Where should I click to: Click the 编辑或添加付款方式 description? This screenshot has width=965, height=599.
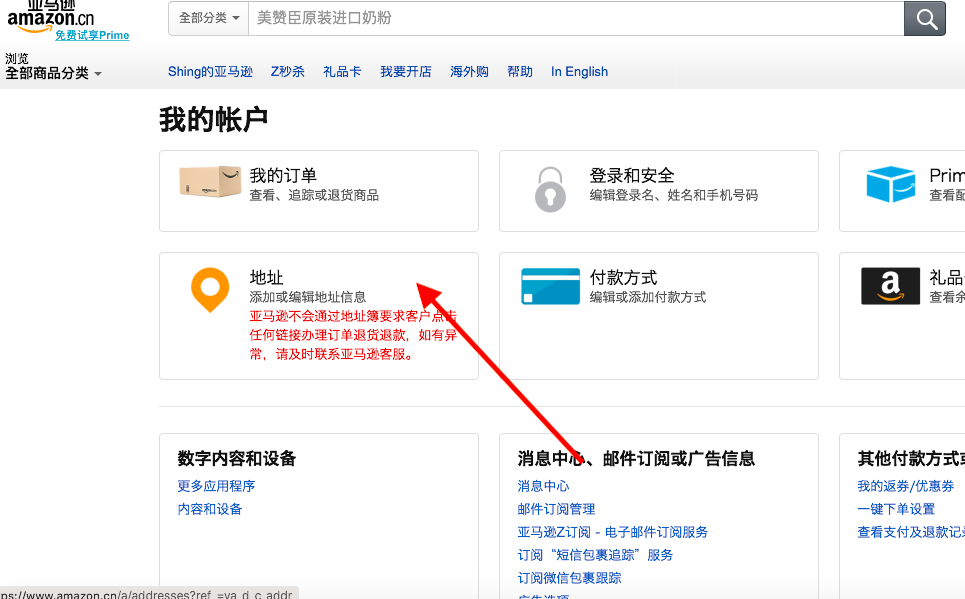click(647, 297)
